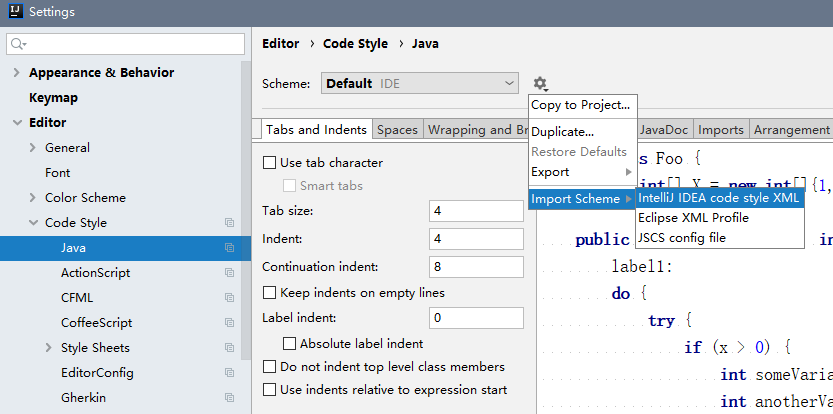The height and width of the screenshot is (414, 833).
Task: Click the project-level copy icon beside CFML
Action: pyautogui.click(x=229, y=298)
